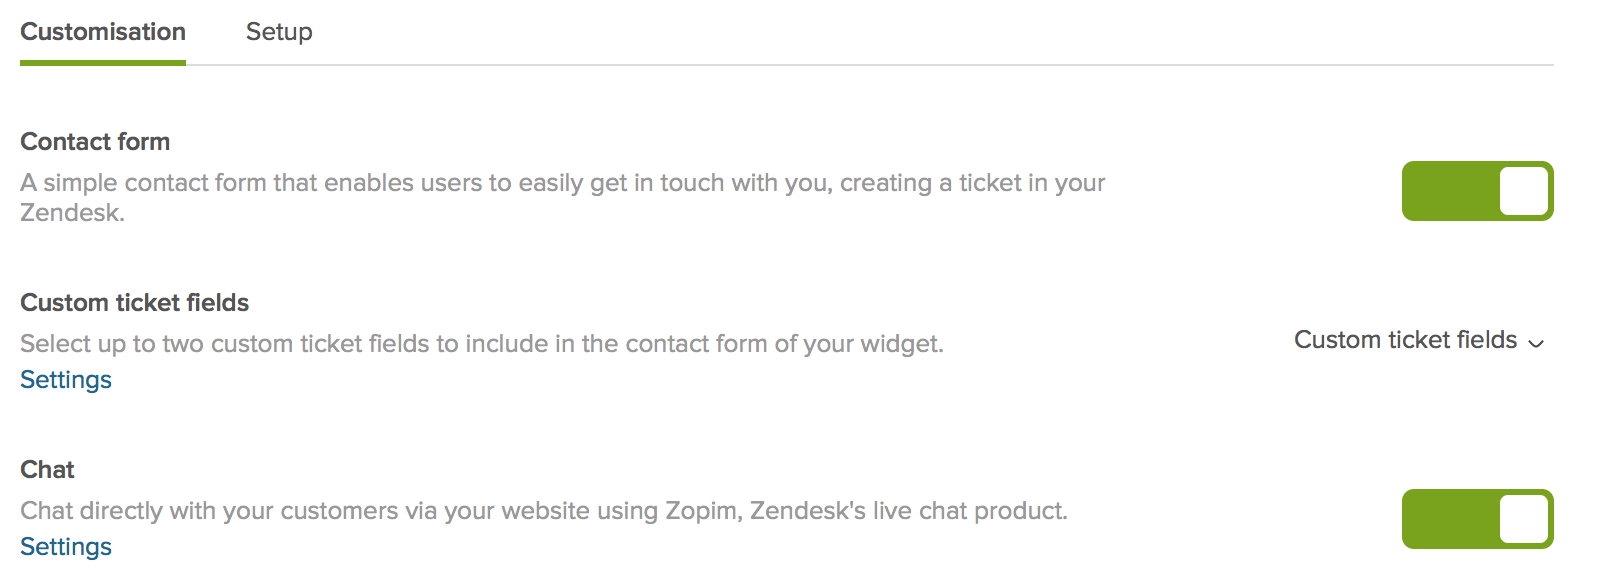Click the white knob of Chat toggle
The image size is (1598, 582).
[1524, 519]
